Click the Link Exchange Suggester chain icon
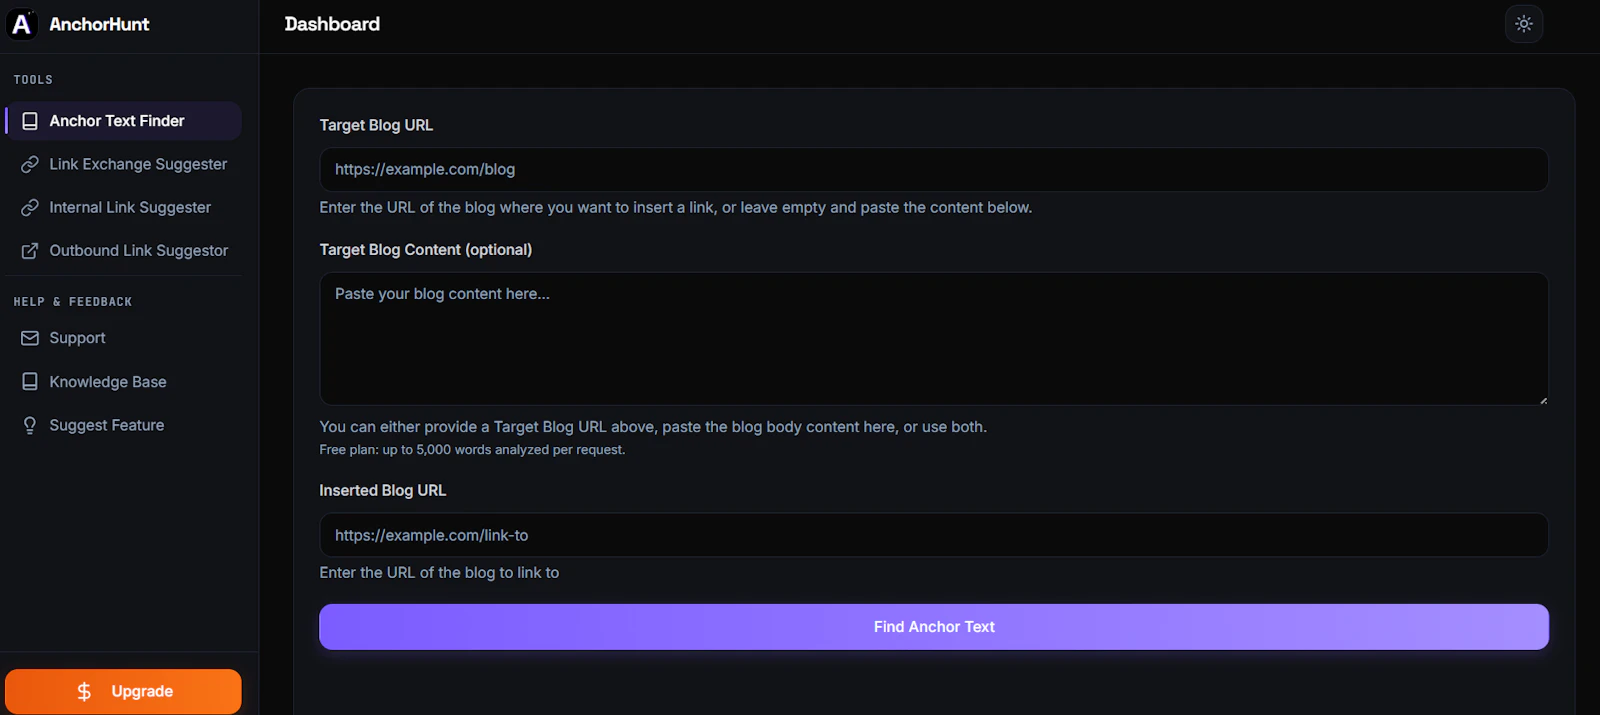Viewport: 1600px width, 715px height. 30,164
